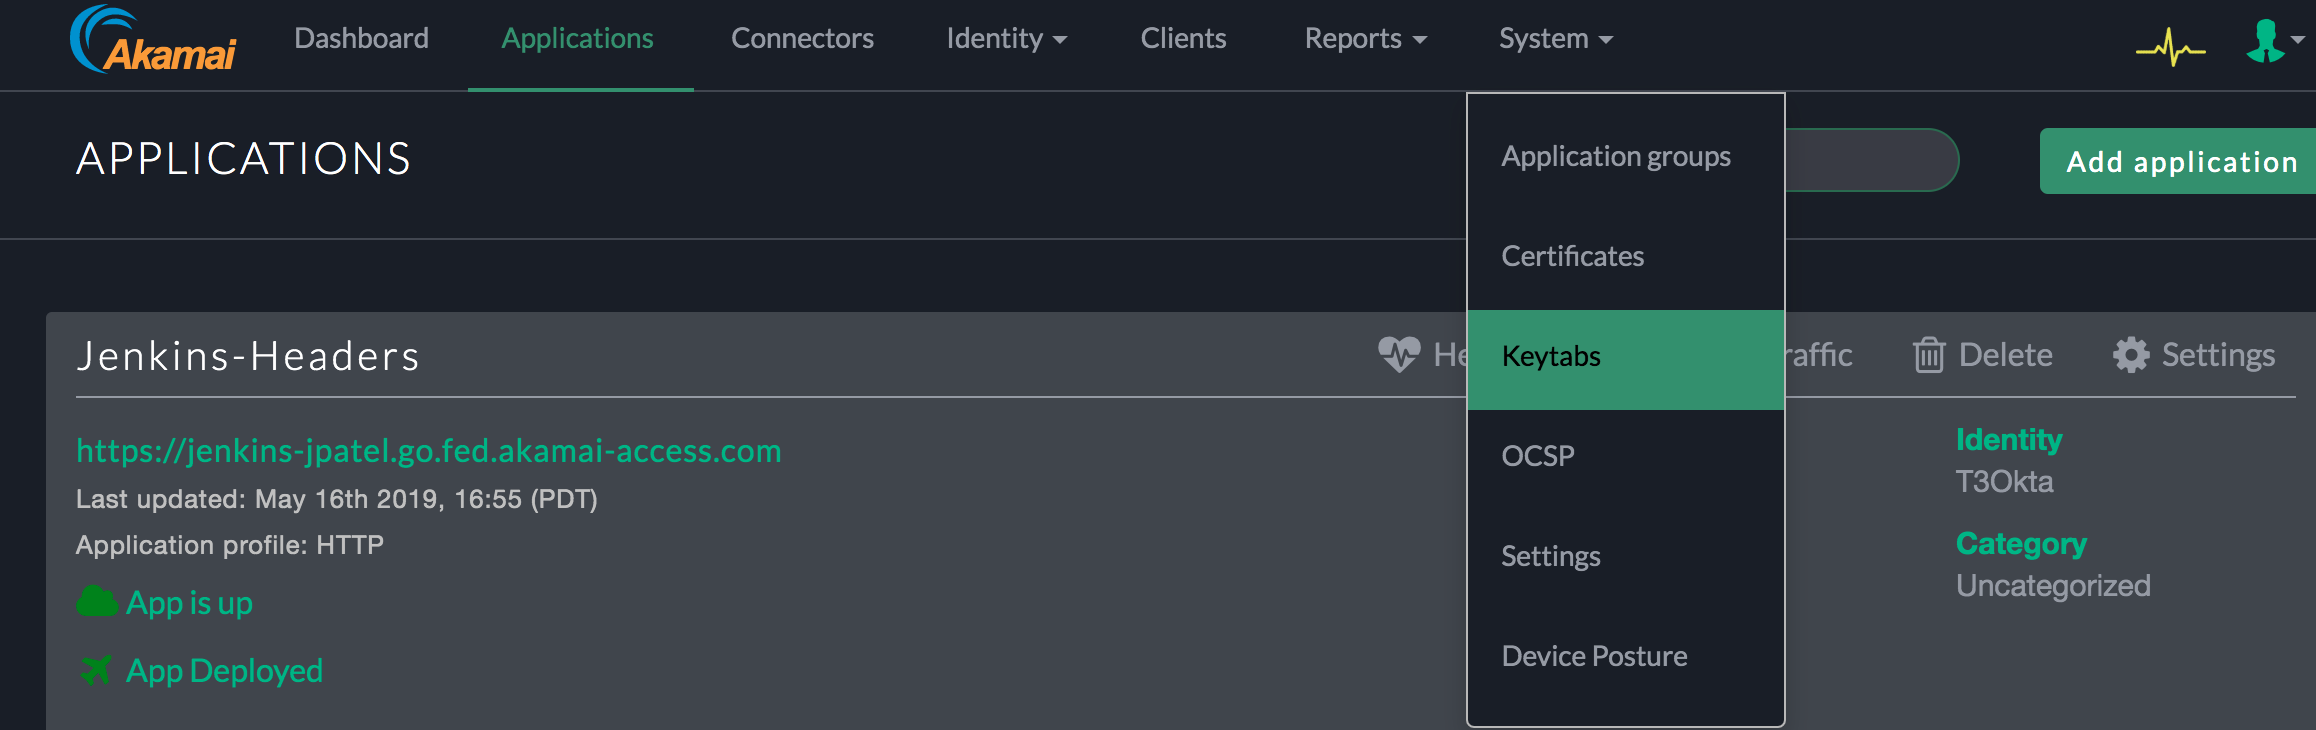Open Settings entry in System menu
2316x730 pixels.
1626,556
